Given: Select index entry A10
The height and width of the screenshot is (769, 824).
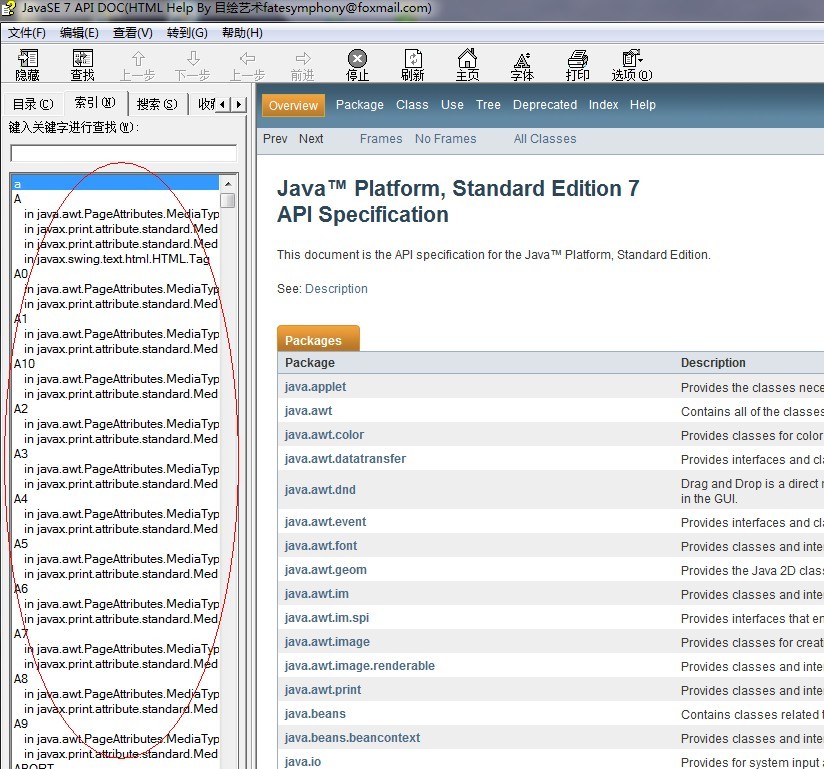Looking at the screenshot, I should (x=24, y=364).
